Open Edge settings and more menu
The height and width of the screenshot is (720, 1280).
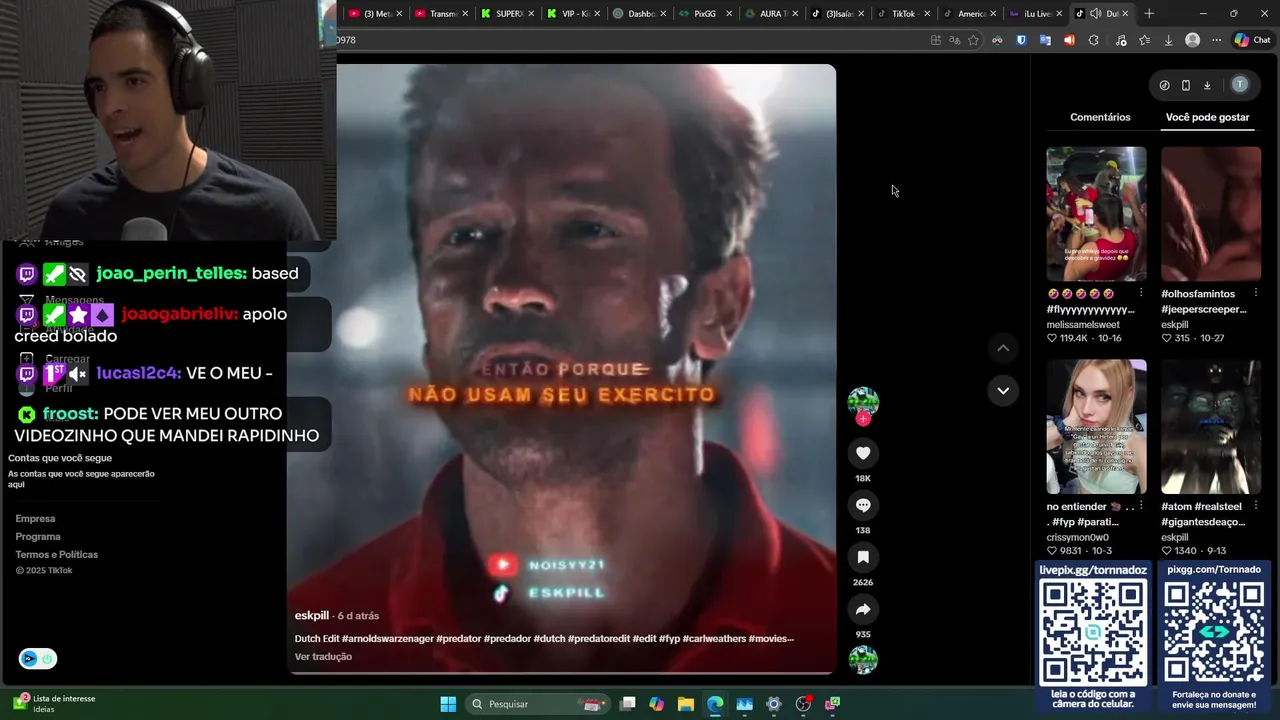[1216, 40]
